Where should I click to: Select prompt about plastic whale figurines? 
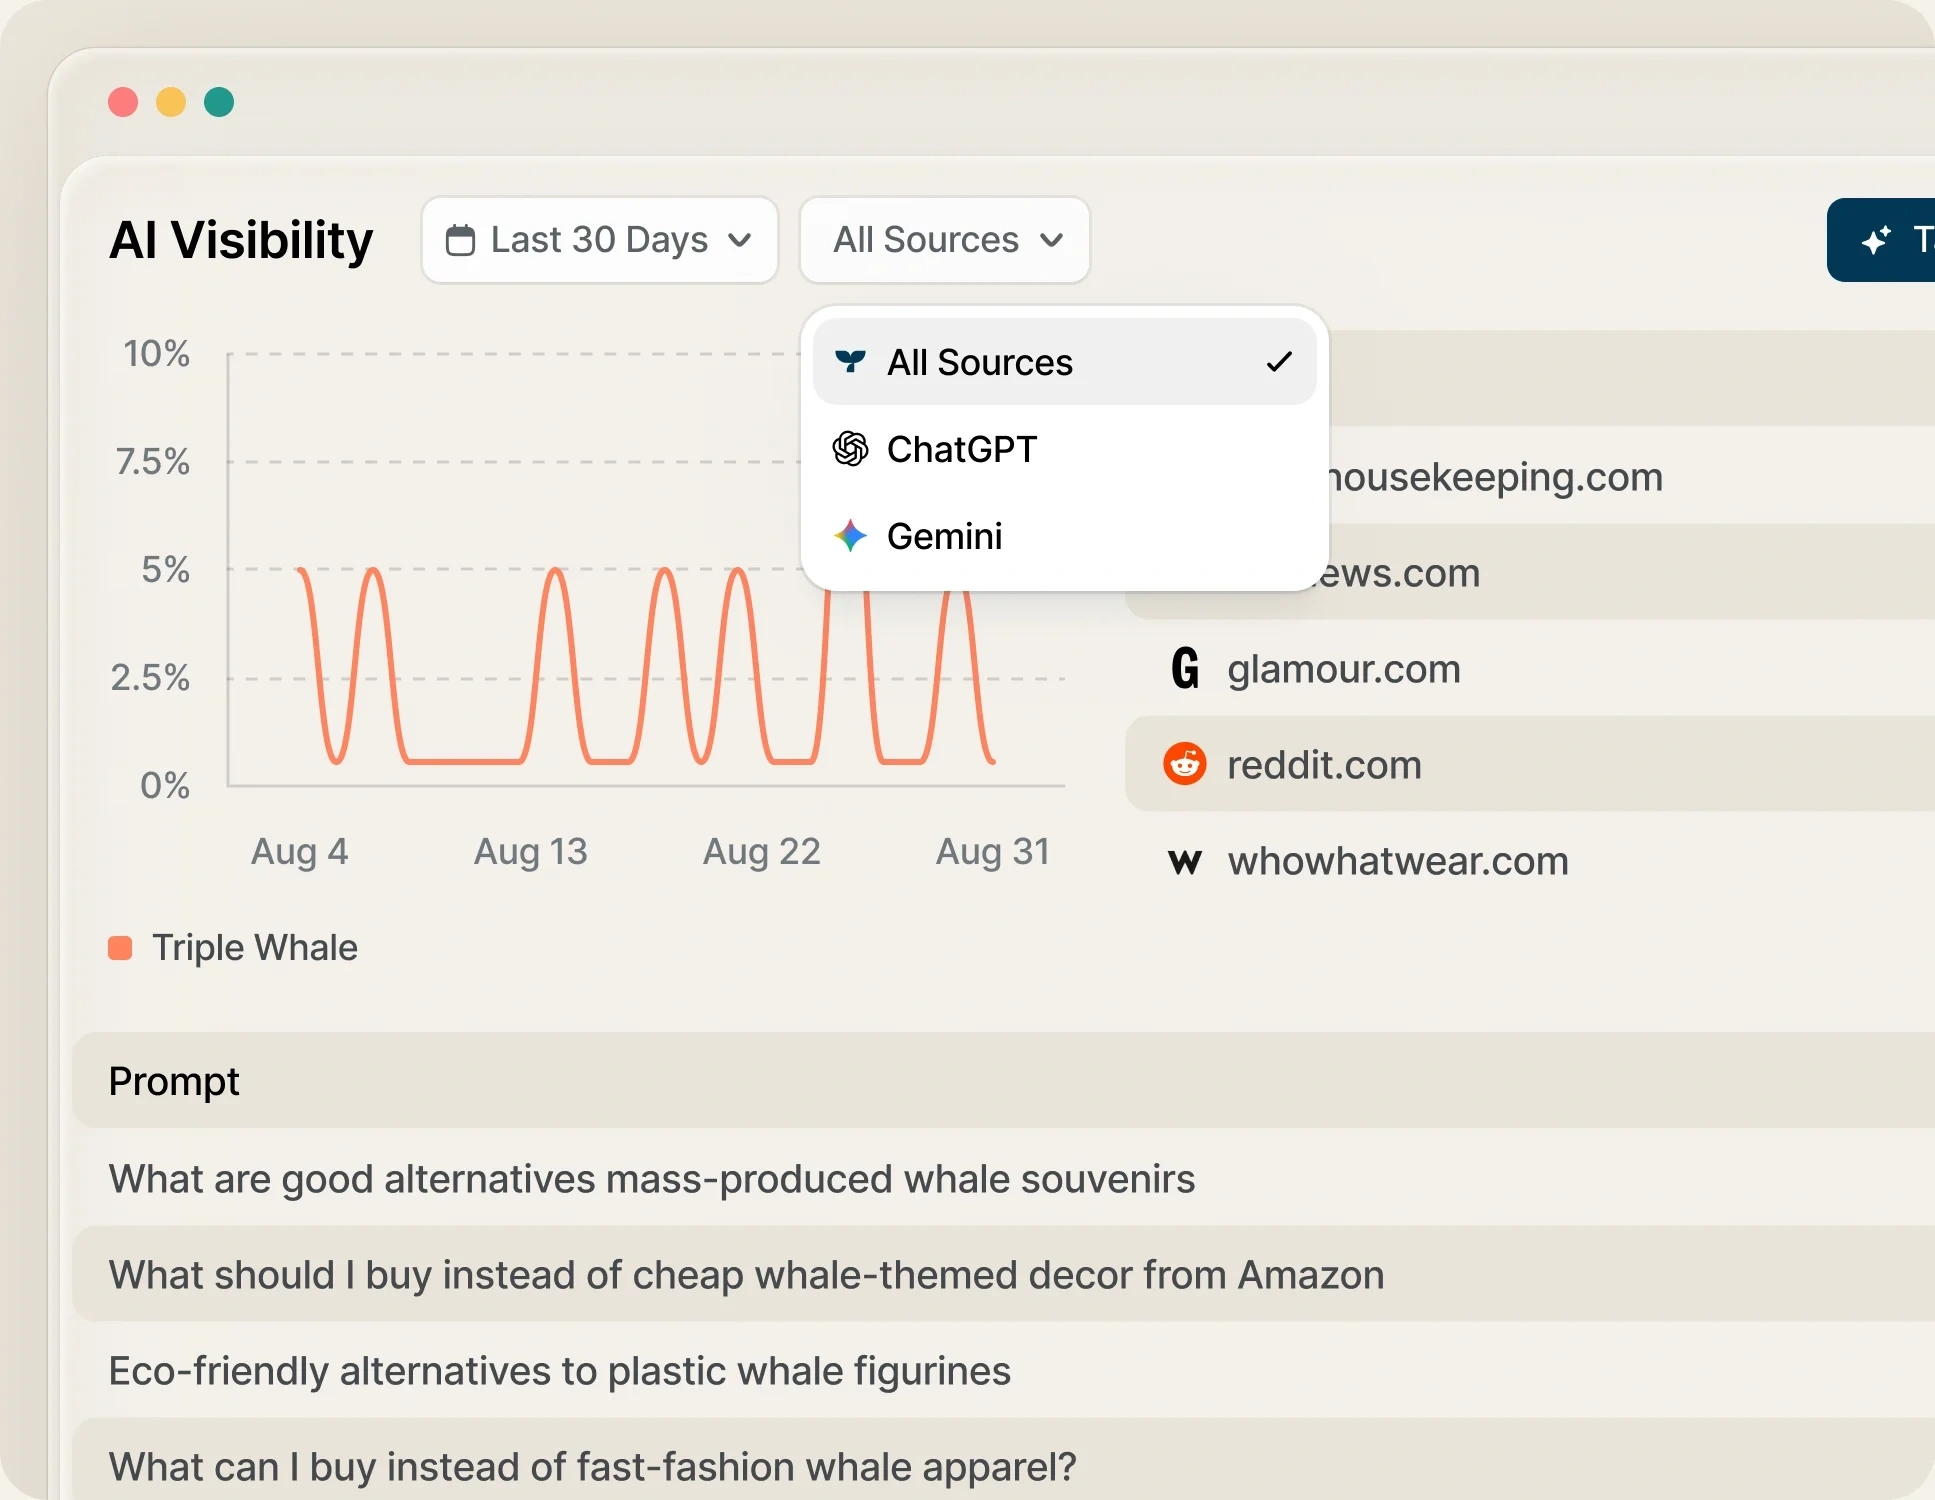click(1003, 1370)
